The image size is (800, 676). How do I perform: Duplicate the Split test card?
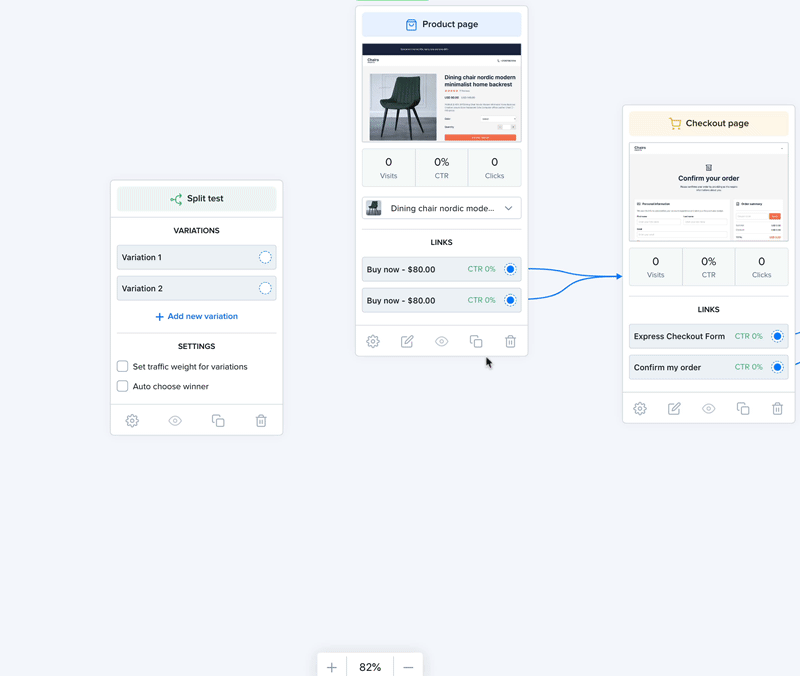coord(218,420)
